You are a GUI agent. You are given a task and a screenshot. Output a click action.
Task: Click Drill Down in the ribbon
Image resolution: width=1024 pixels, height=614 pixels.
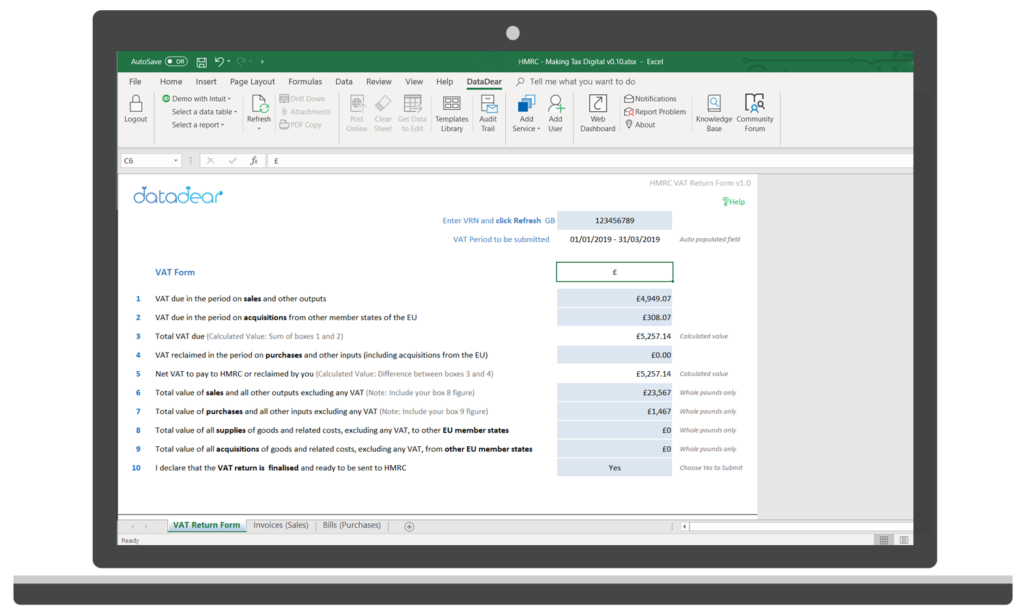pos(302,99)
